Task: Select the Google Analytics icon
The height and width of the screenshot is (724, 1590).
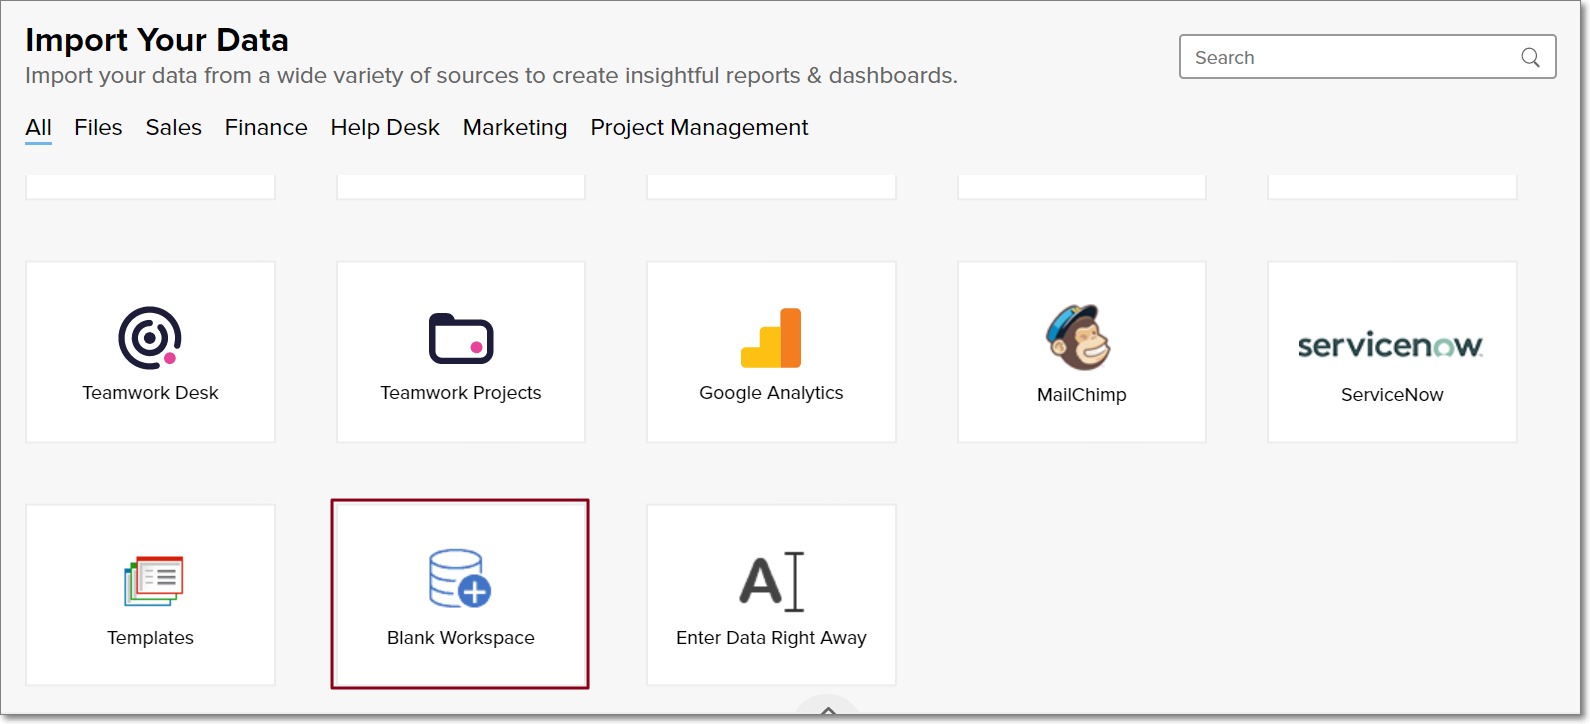Action: tap(771, 338)
